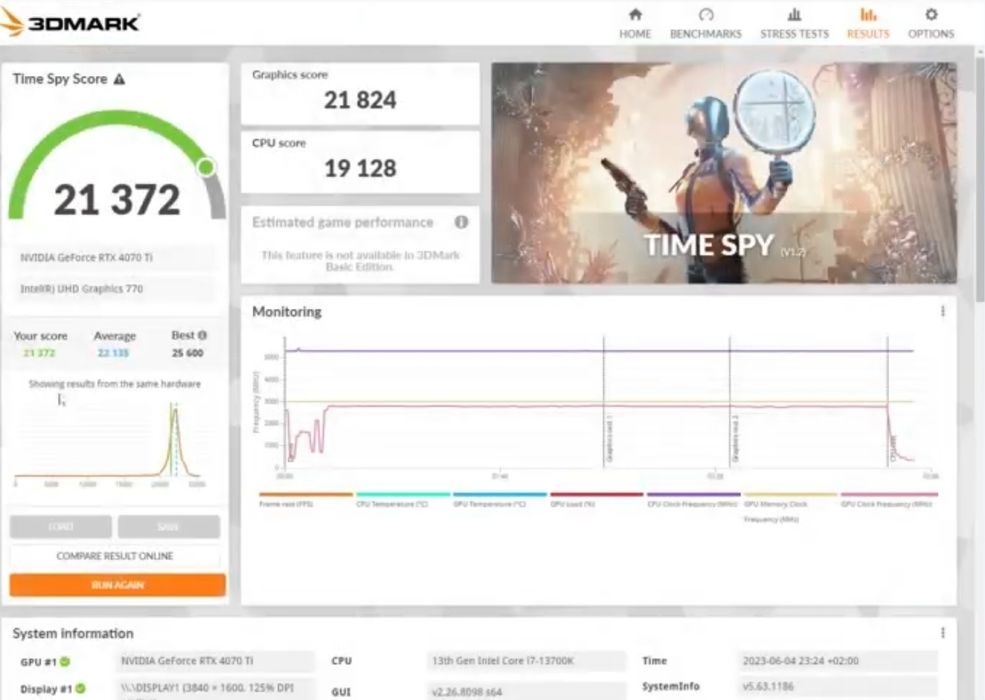The height and width of the screenshot is (700, 985).
Task: Click the 3DMark logo
Action: pyautogui.click(x=70, y=23)
